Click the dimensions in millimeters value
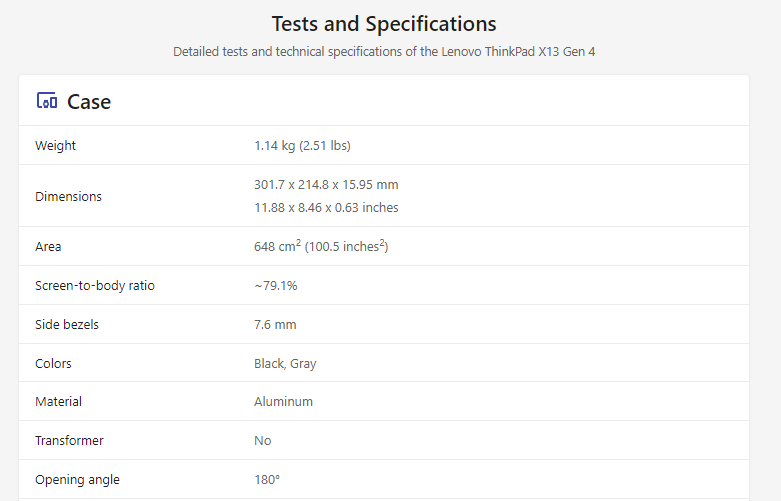 [326, 185]
